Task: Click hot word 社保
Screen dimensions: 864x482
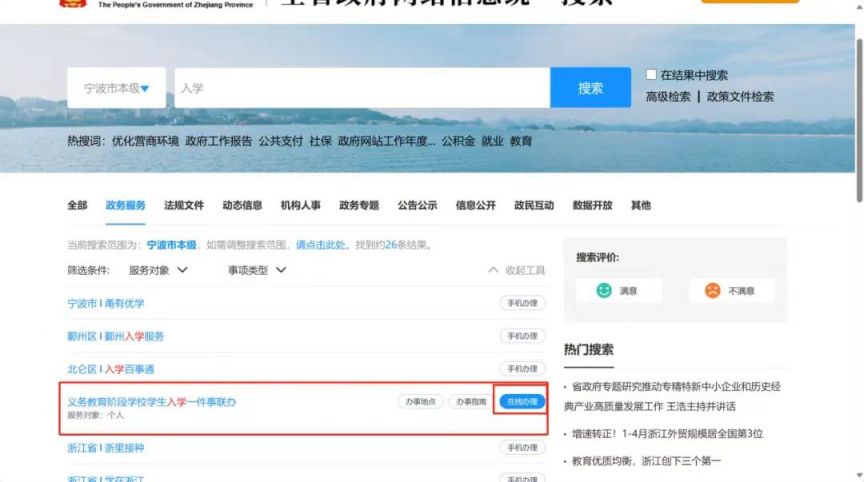Action: coord(321,141)
